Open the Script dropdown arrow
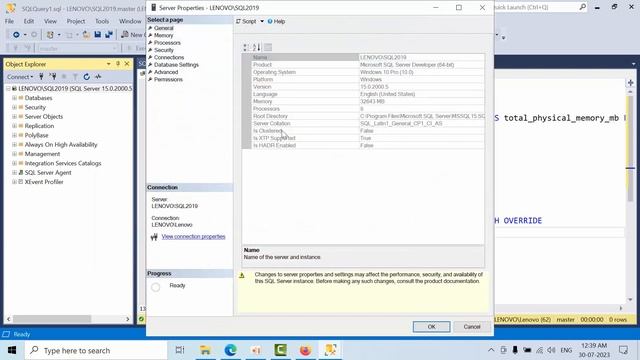This screenshot has width=640, height=360. [262, 21]
